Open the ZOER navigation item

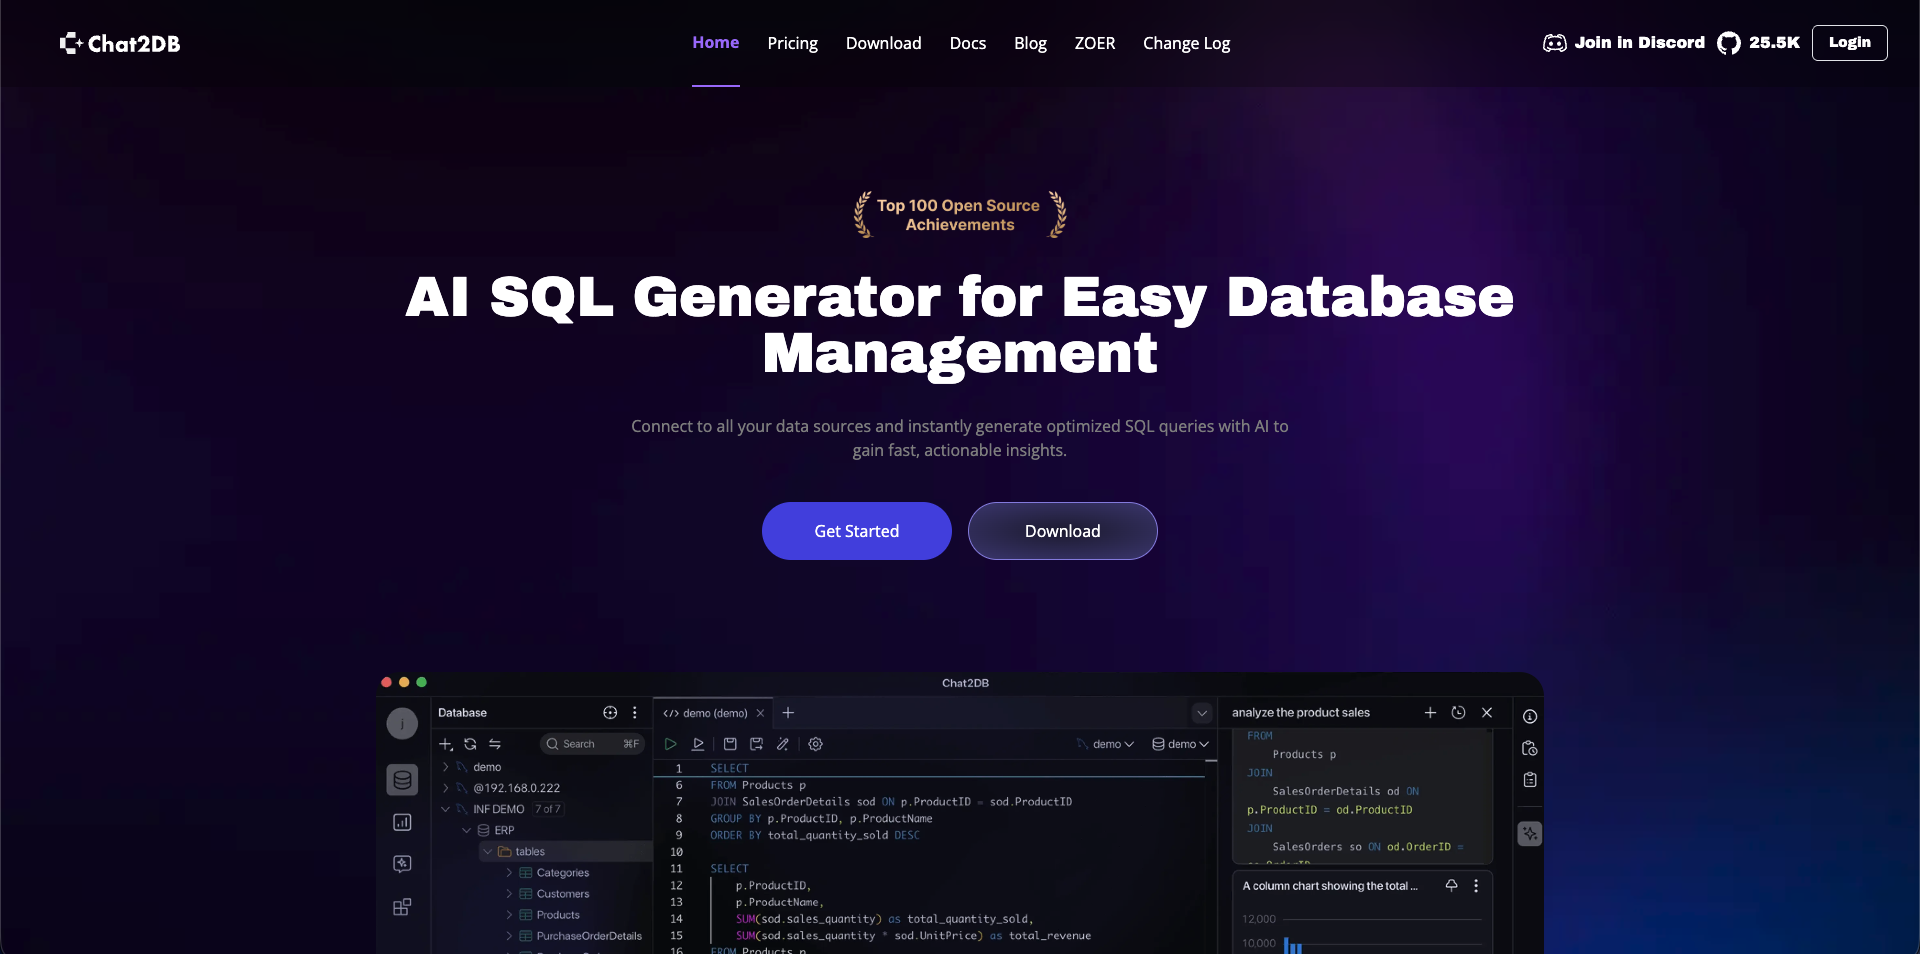[x=1095, y=43]
